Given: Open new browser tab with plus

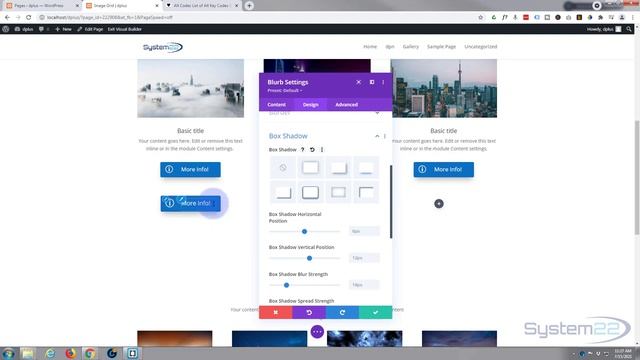Looking at the screenshot, I should (x=249, y=6).
